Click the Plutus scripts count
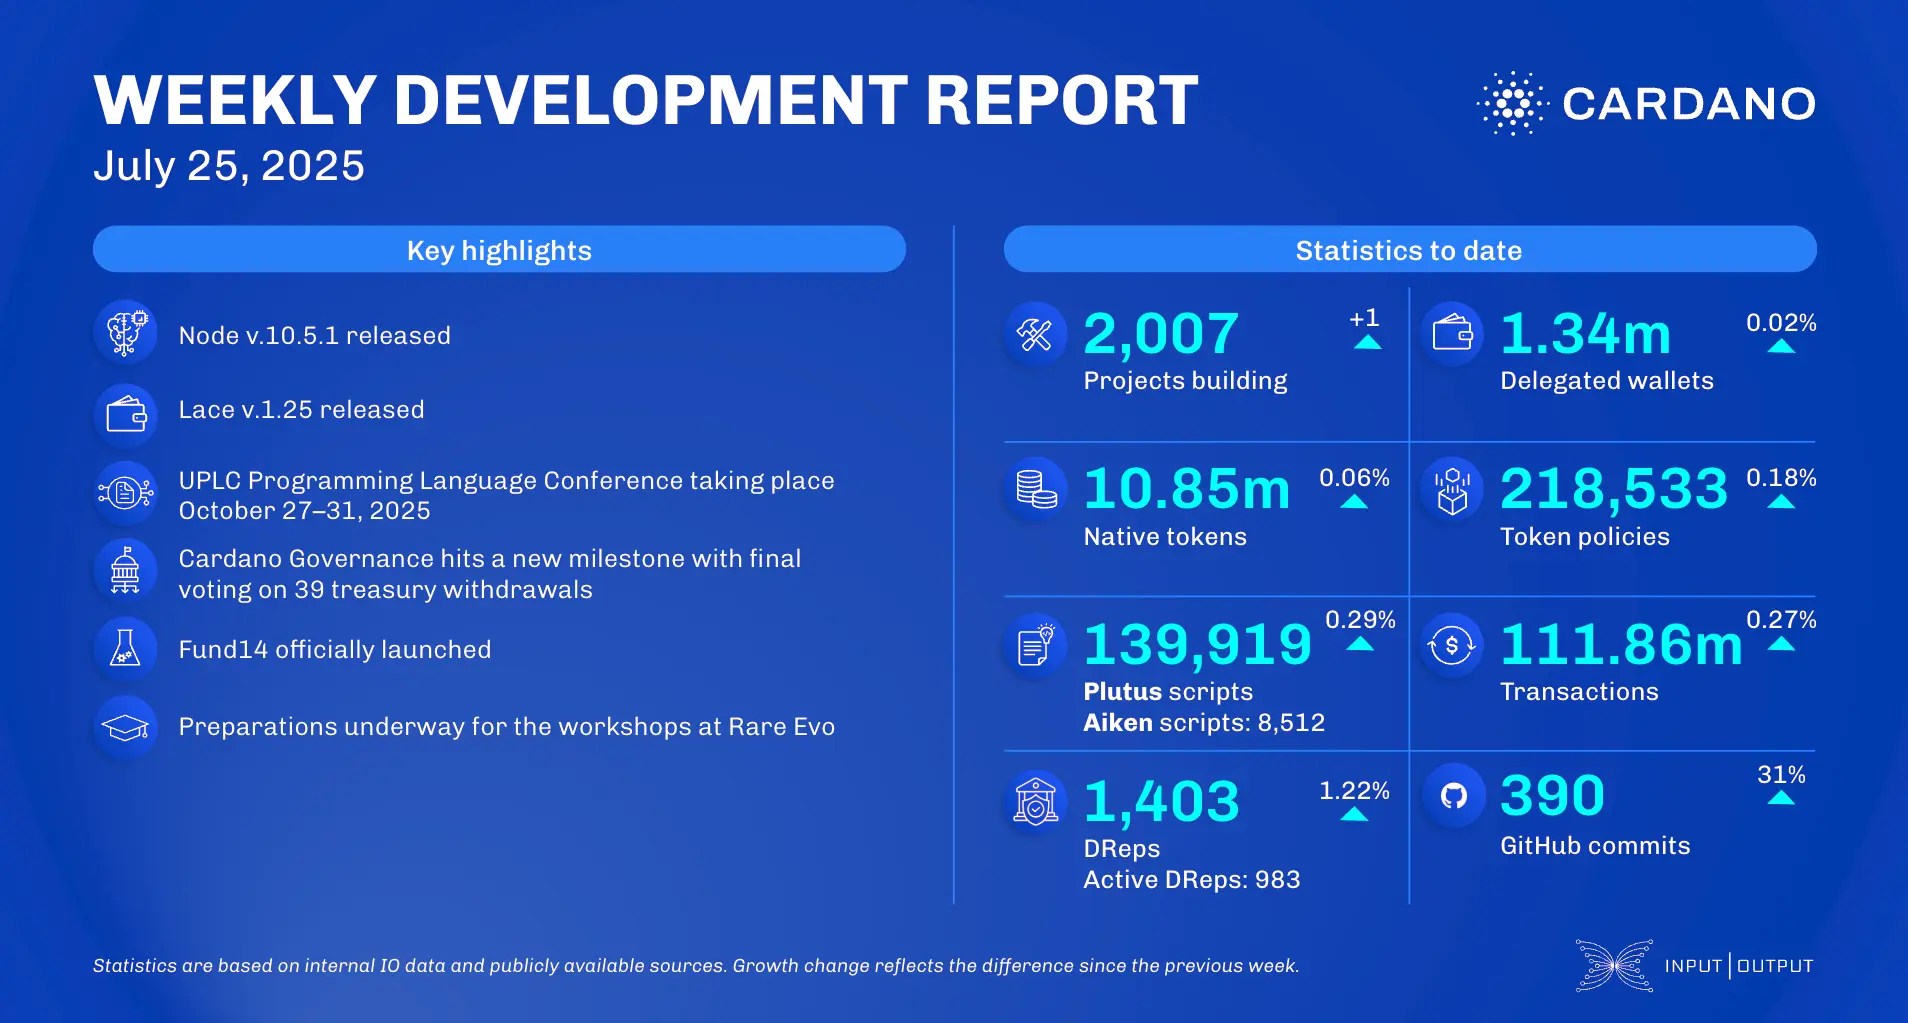1908x1023 pixels. point(1196,645)
